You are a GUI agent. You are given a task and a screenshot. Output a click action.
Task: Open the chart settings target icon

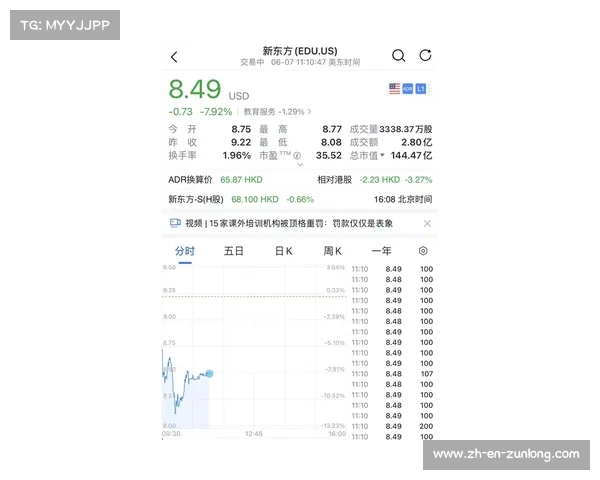(x=423, y=251)
